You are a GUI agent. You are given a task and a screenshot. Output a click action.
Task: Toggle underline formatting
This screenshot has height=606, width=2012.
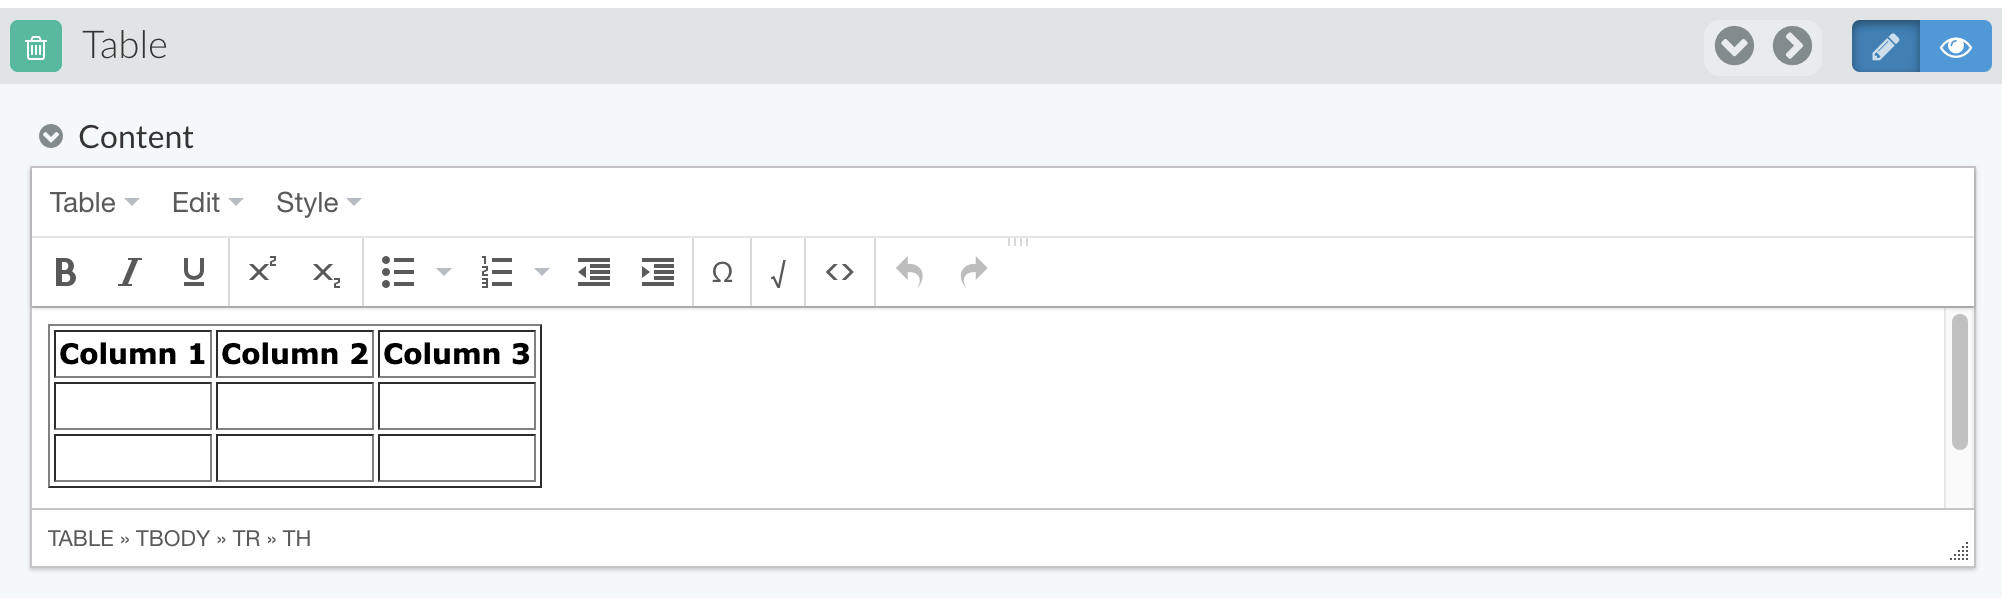point(194,272)
